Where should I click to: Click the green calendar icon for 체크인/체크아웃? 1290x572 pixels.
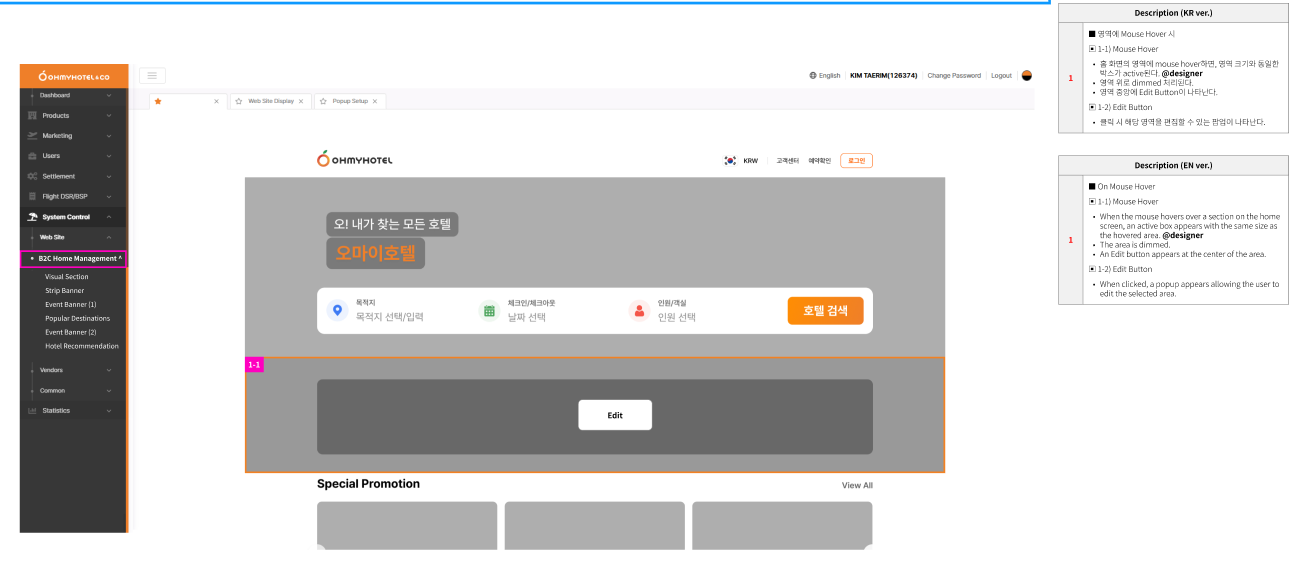[489, 310]
